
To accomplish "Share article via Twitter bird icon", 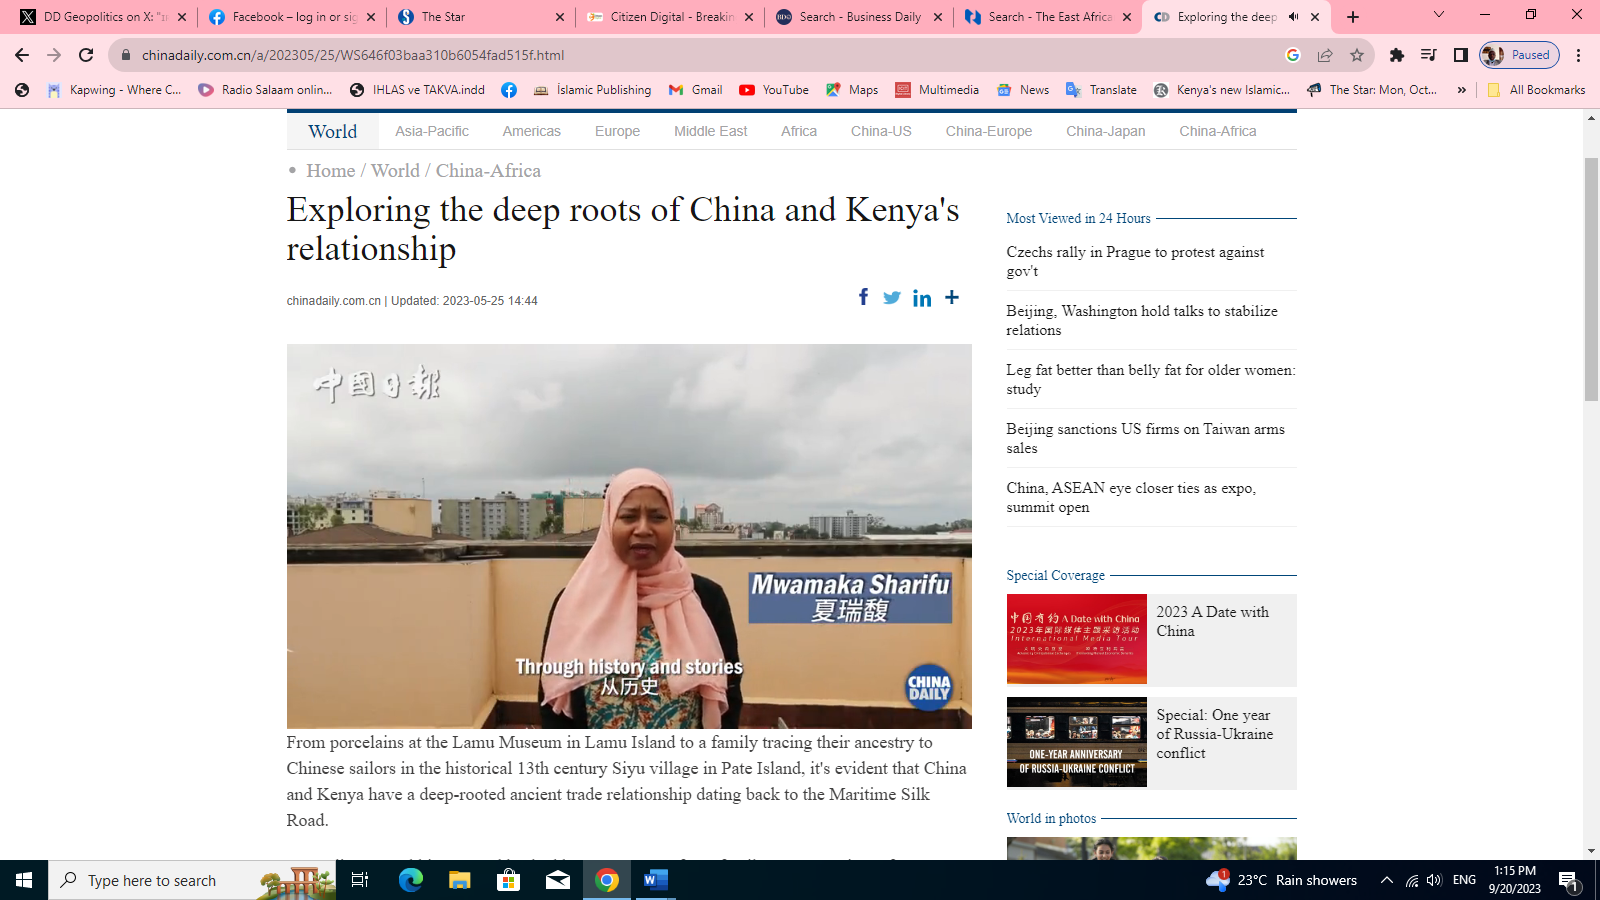I will pyautogui.click(x=892, y=297).
